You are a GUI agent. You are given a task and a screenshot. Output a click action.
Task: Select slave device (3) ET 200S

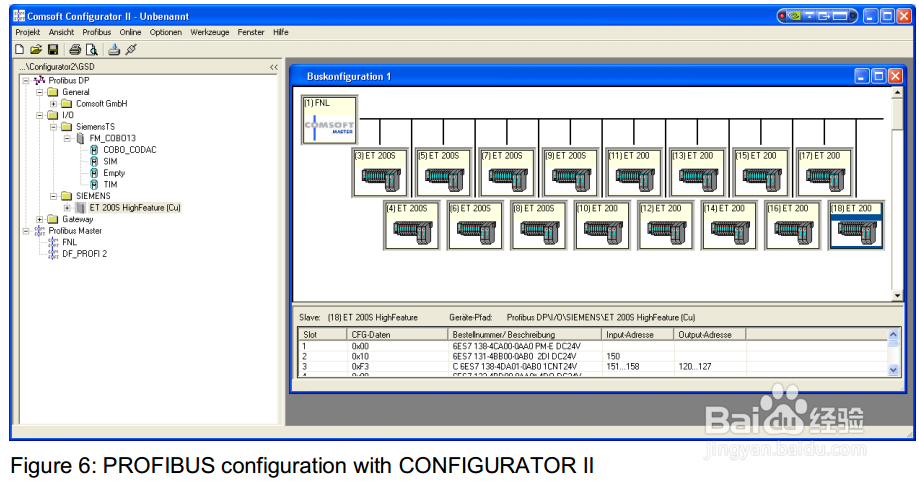381,172
